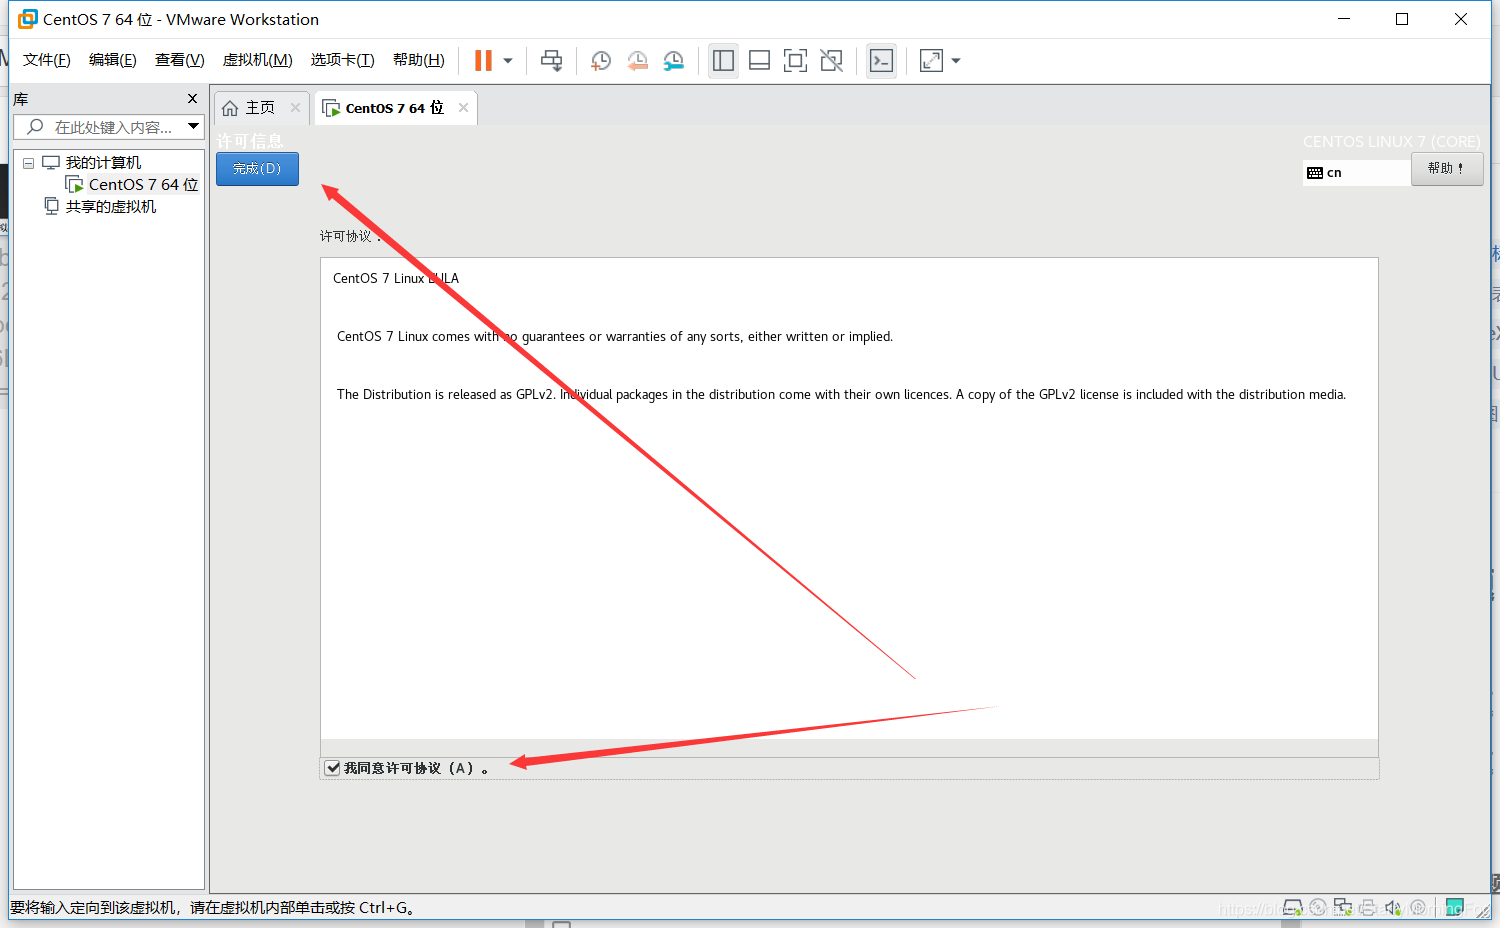Toggle the 我同意许可协议 checkbox

(333, 768)
